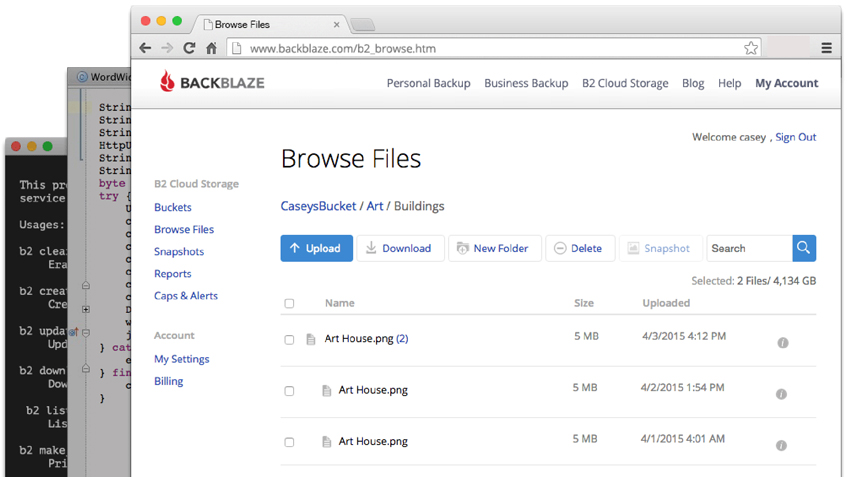This screenshot has width=850, height=477.
Task: Go to the browser home icon
Action: [211, 48]
